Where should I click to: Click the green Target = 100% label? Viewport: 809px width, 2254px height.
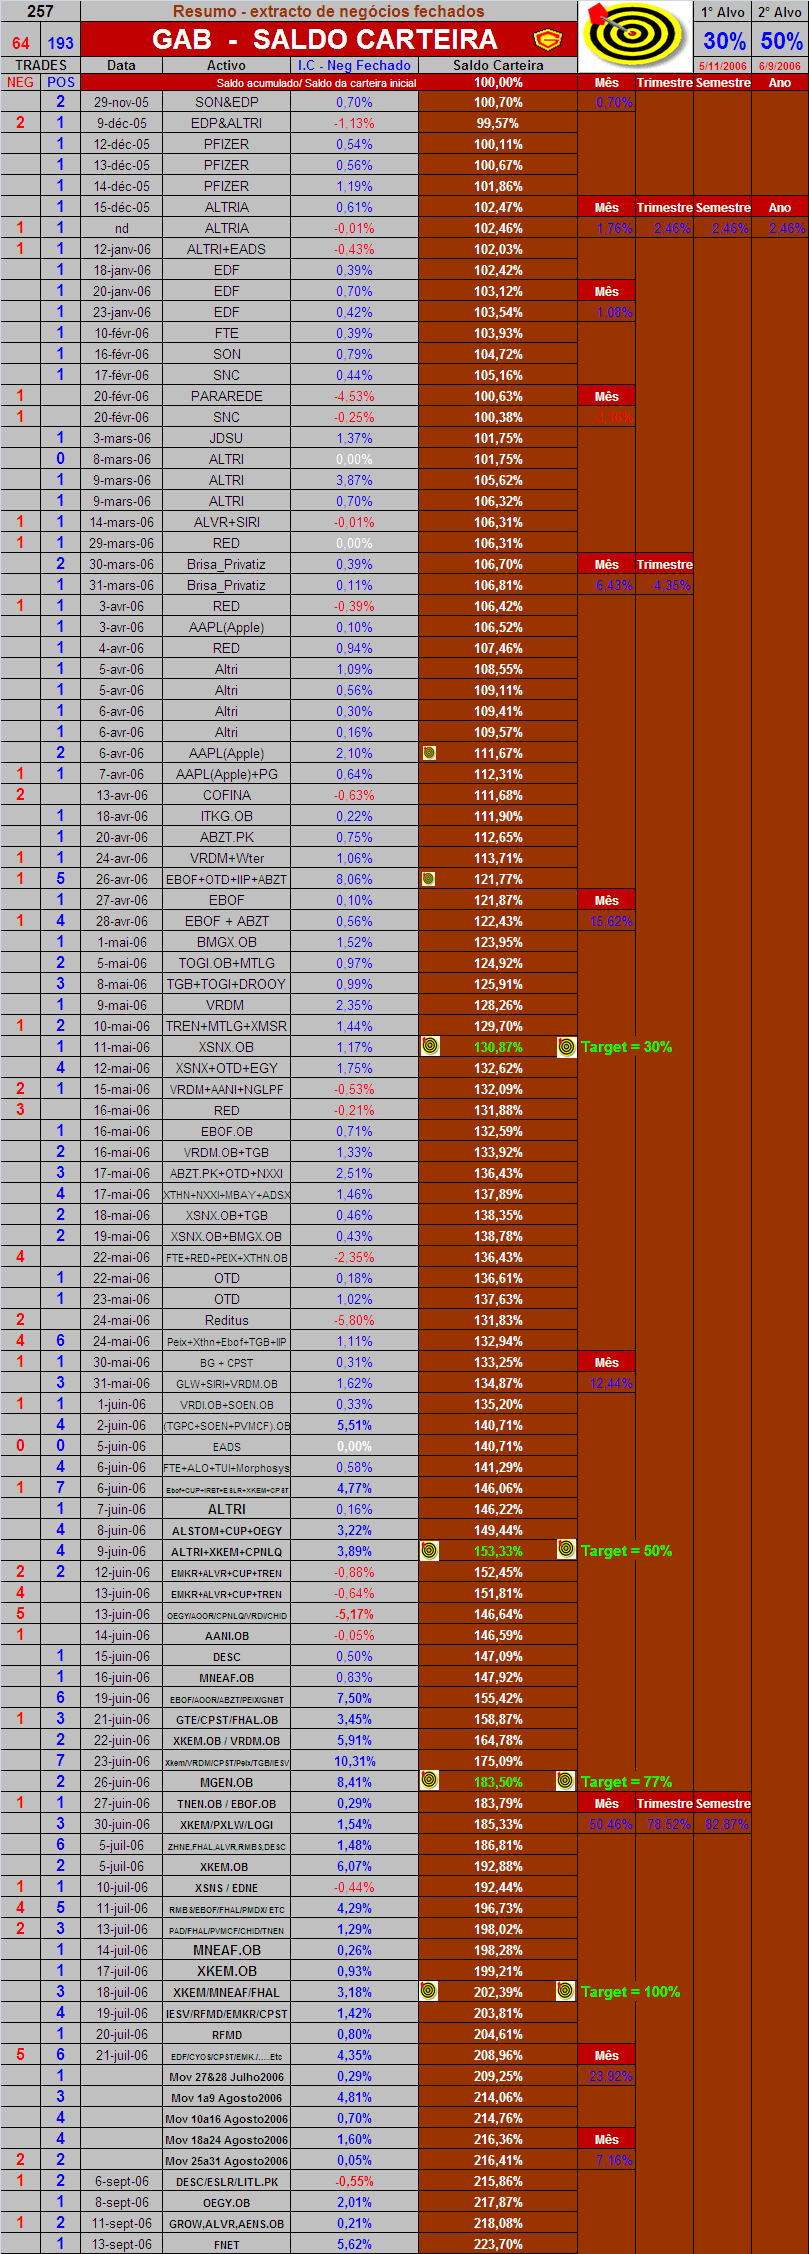(630, 1991)
